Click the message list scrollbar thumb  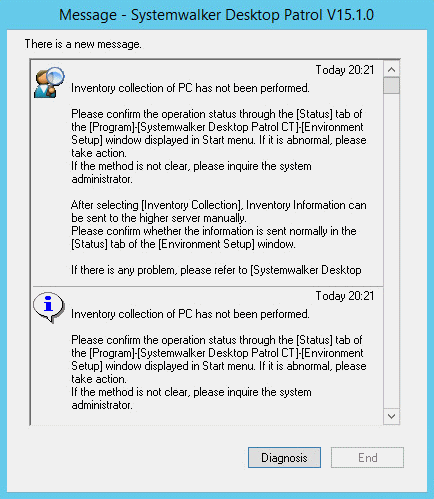click(391, 85)
